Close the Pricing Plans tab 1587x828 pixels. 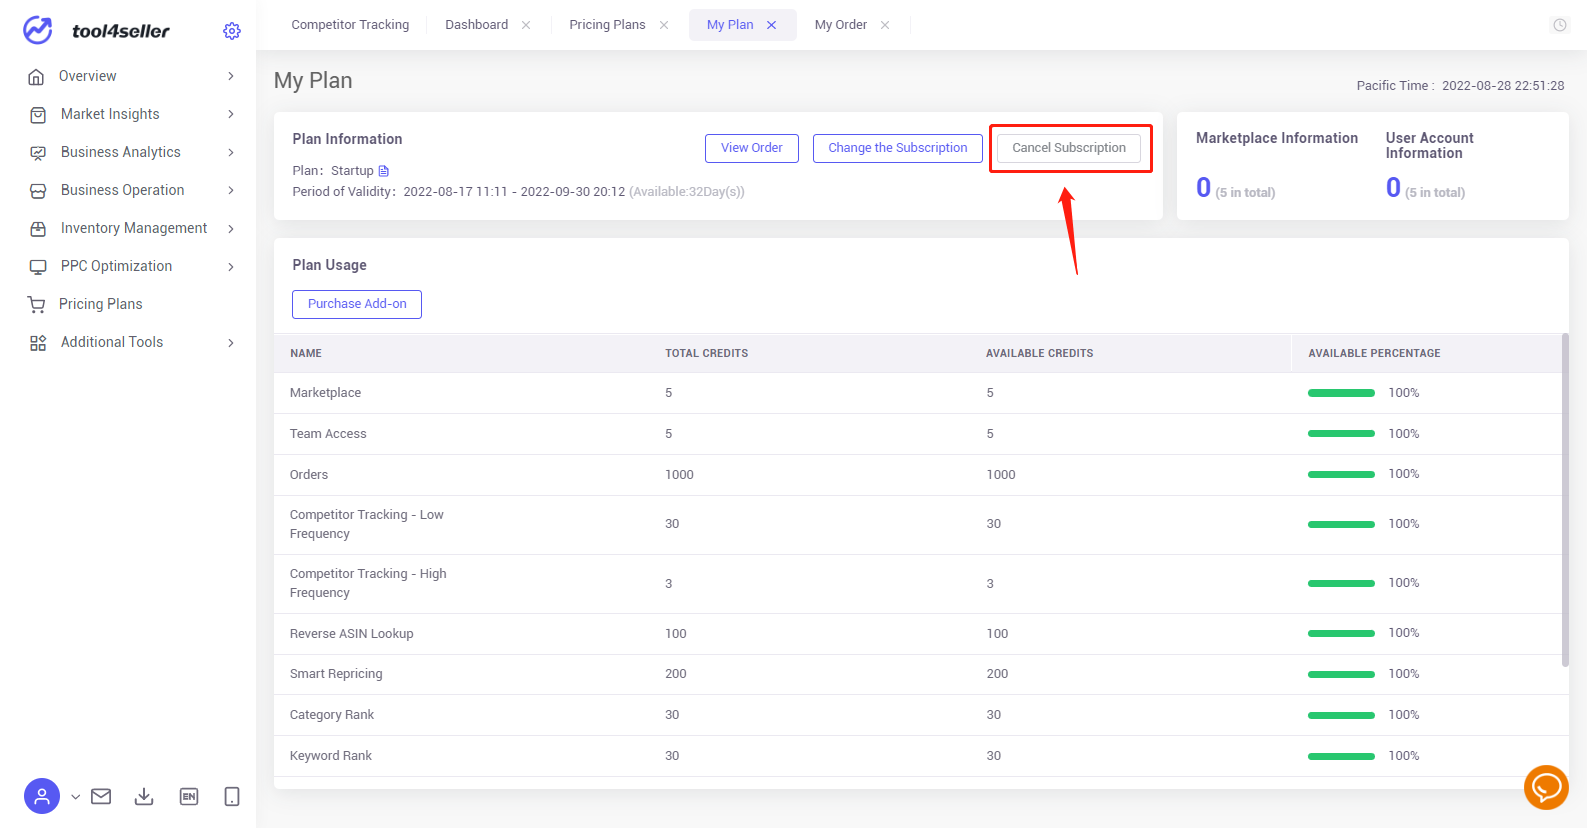(x=664, y=25)
